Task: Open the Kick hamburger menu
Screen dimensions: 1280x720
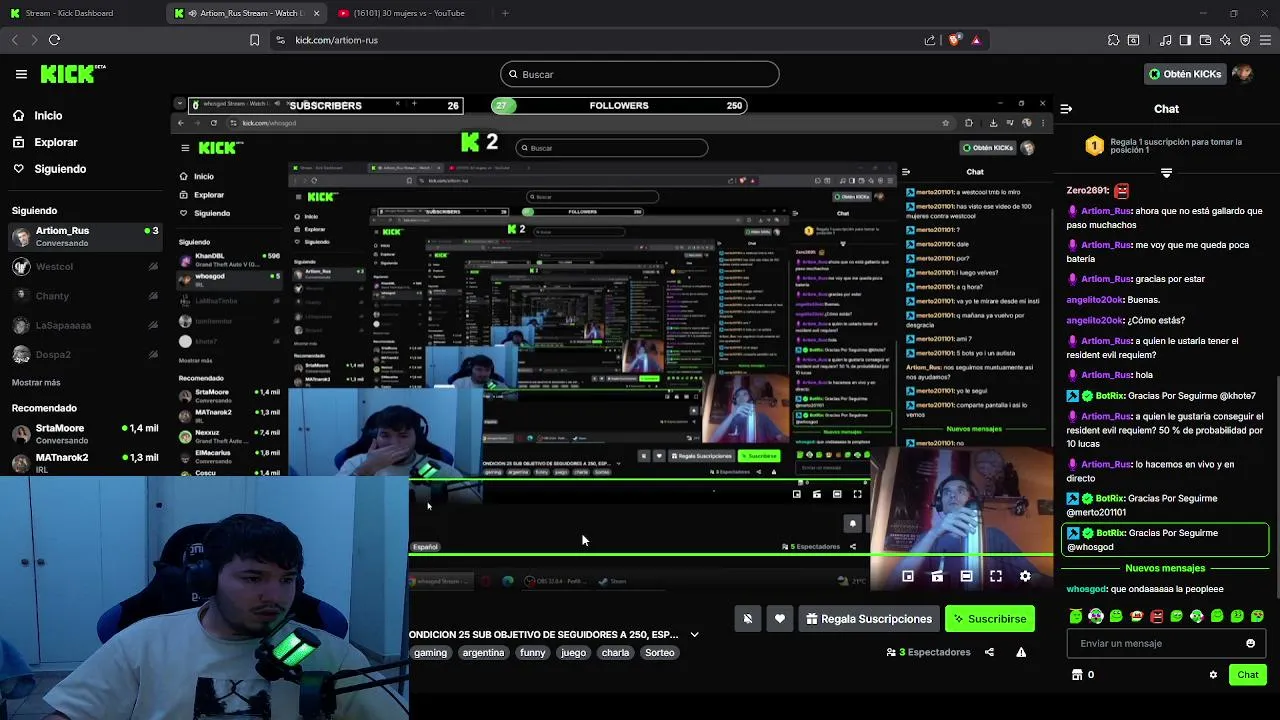Action: (x=21, y=74)
